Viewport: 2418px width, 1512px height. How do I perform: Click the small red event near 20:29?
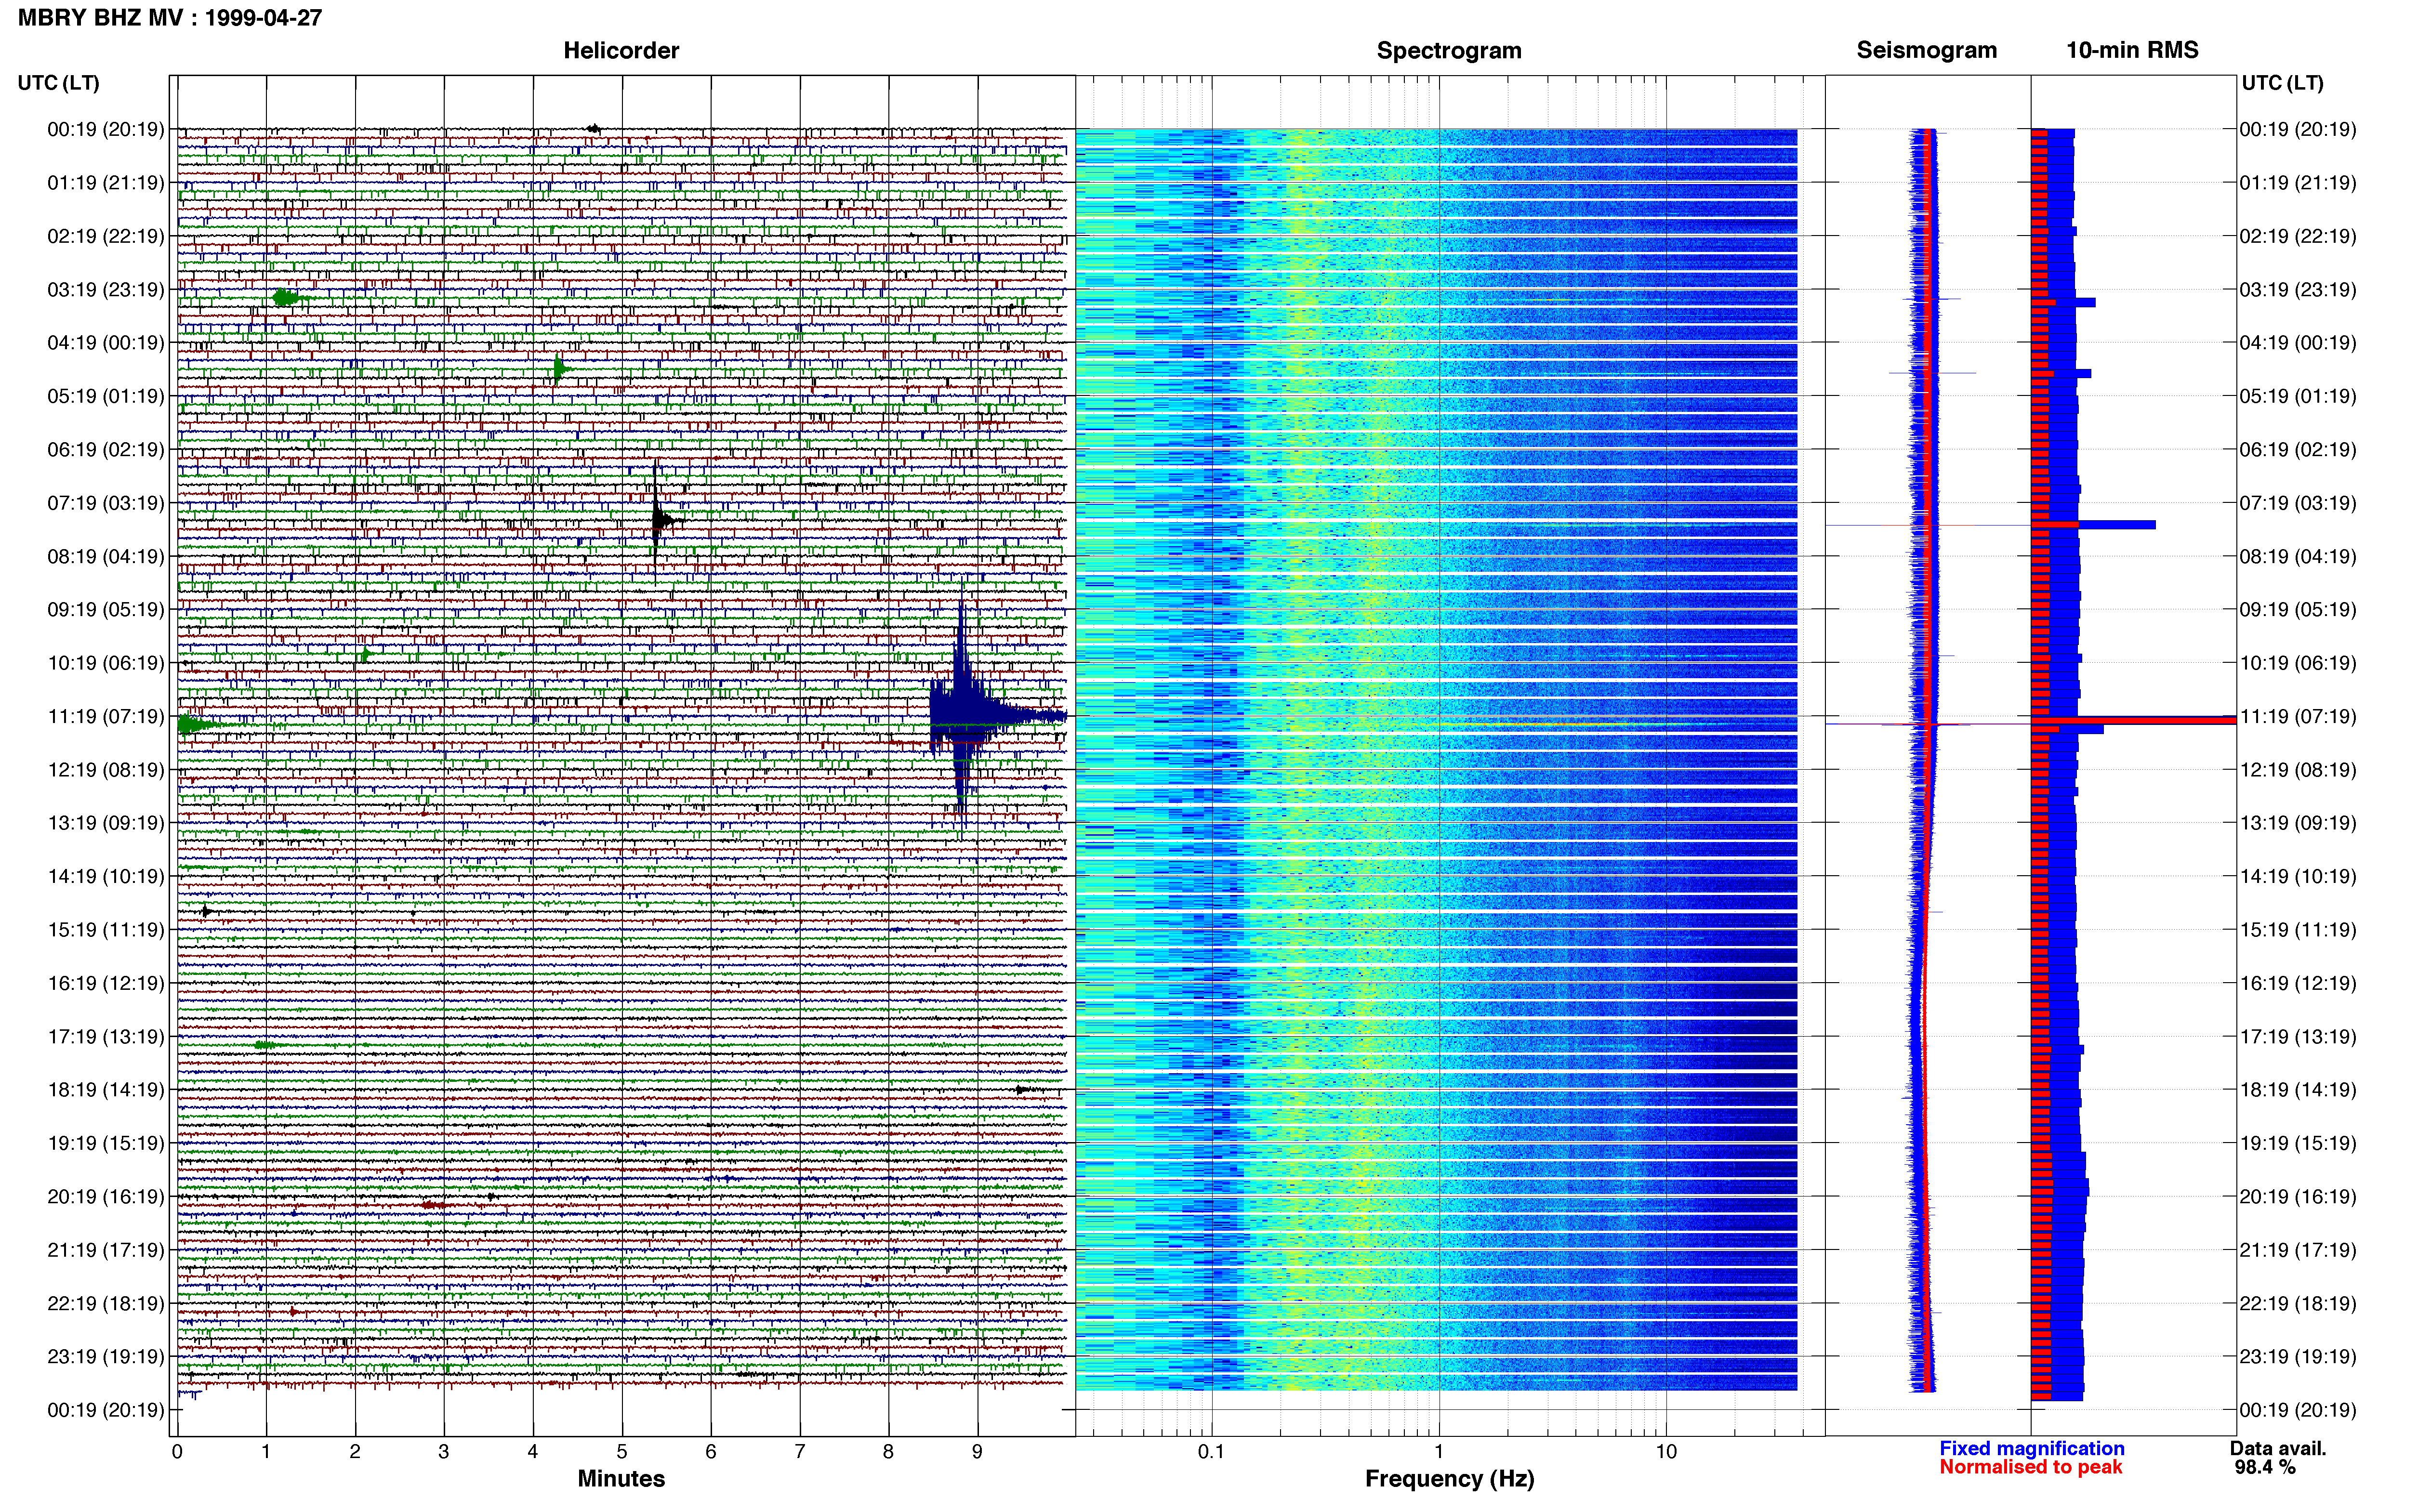(x=433, y=1205)
